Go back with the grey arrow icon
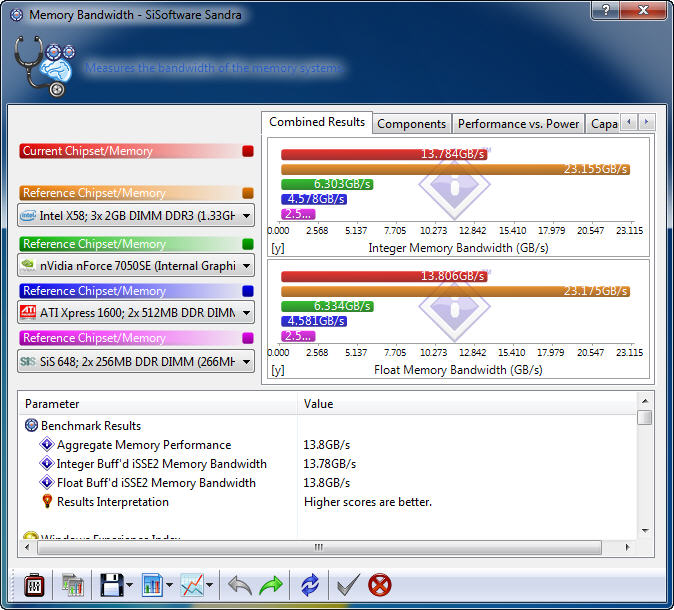 [x=239, y=585]
